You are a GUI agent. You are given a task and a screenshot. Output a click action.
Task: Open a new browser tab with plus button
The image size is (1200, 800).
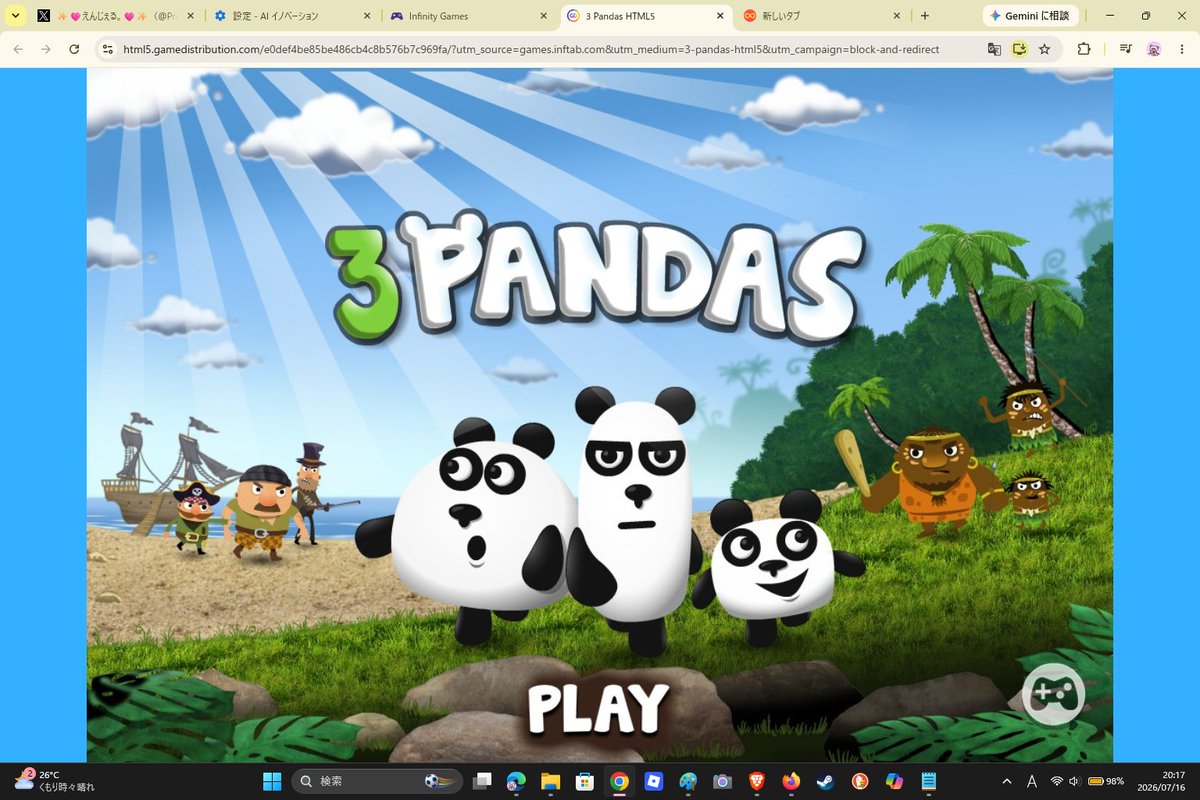924,16
